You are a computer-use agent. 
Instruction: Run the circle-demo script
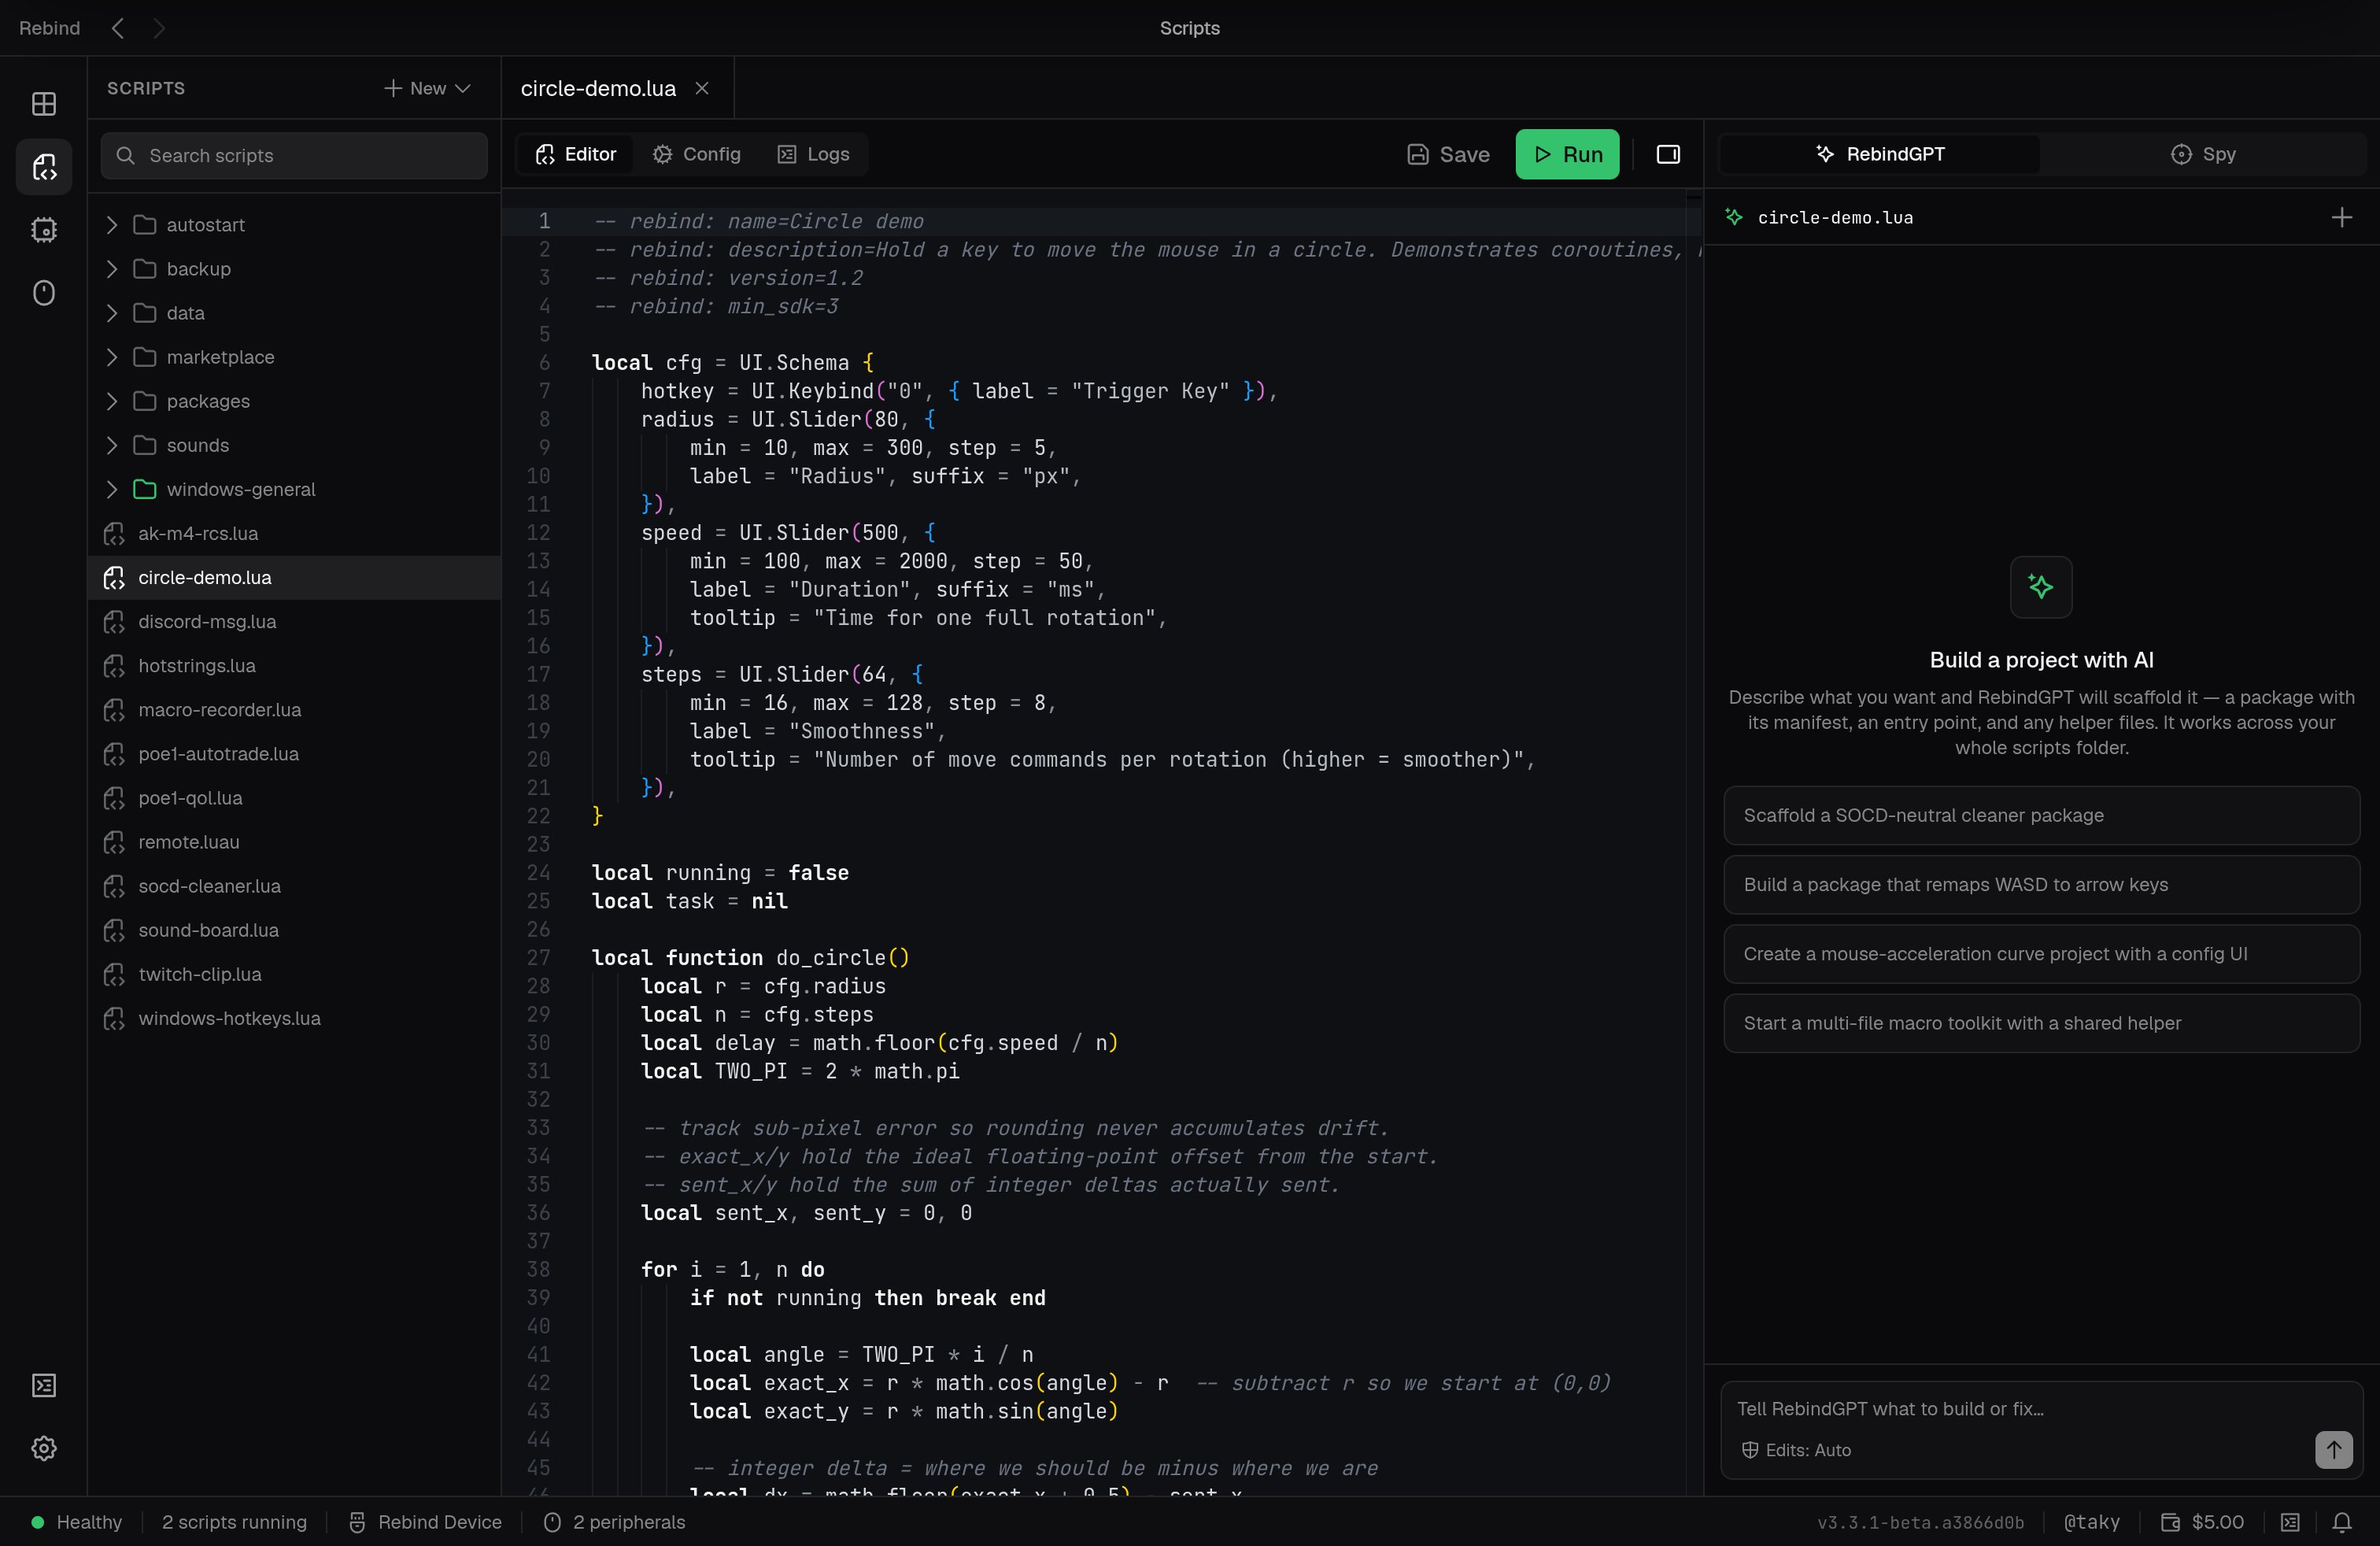click(x=1567, y=154)
